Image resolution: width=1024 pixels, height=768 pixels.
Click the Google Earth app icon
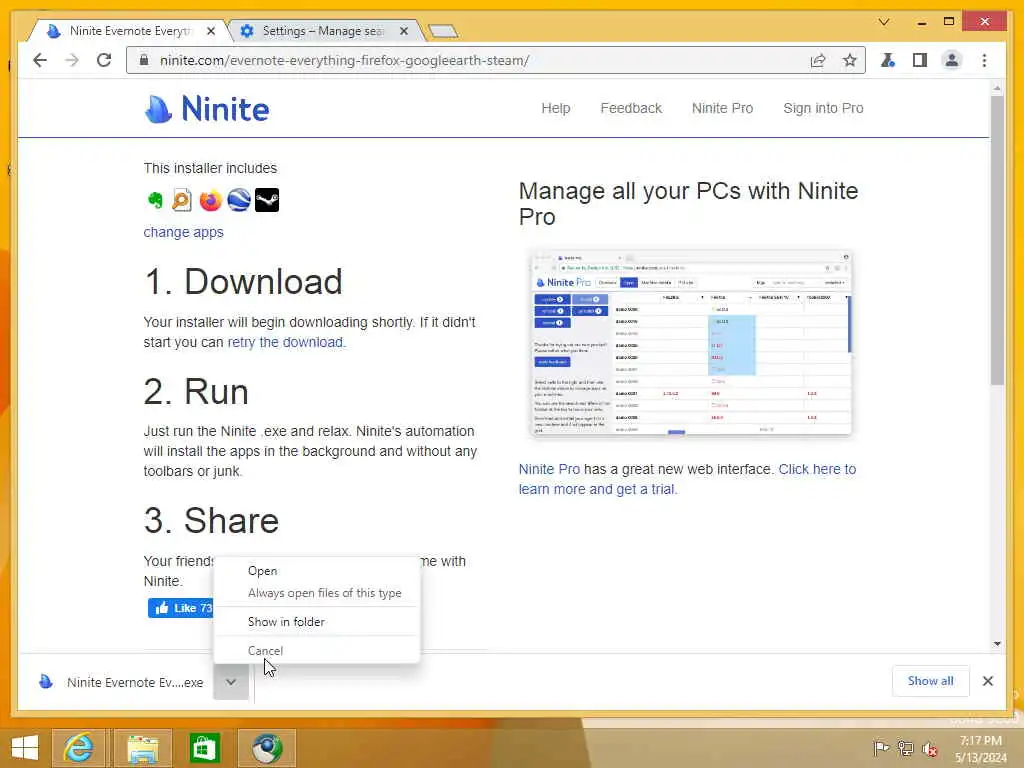[238, 200]
